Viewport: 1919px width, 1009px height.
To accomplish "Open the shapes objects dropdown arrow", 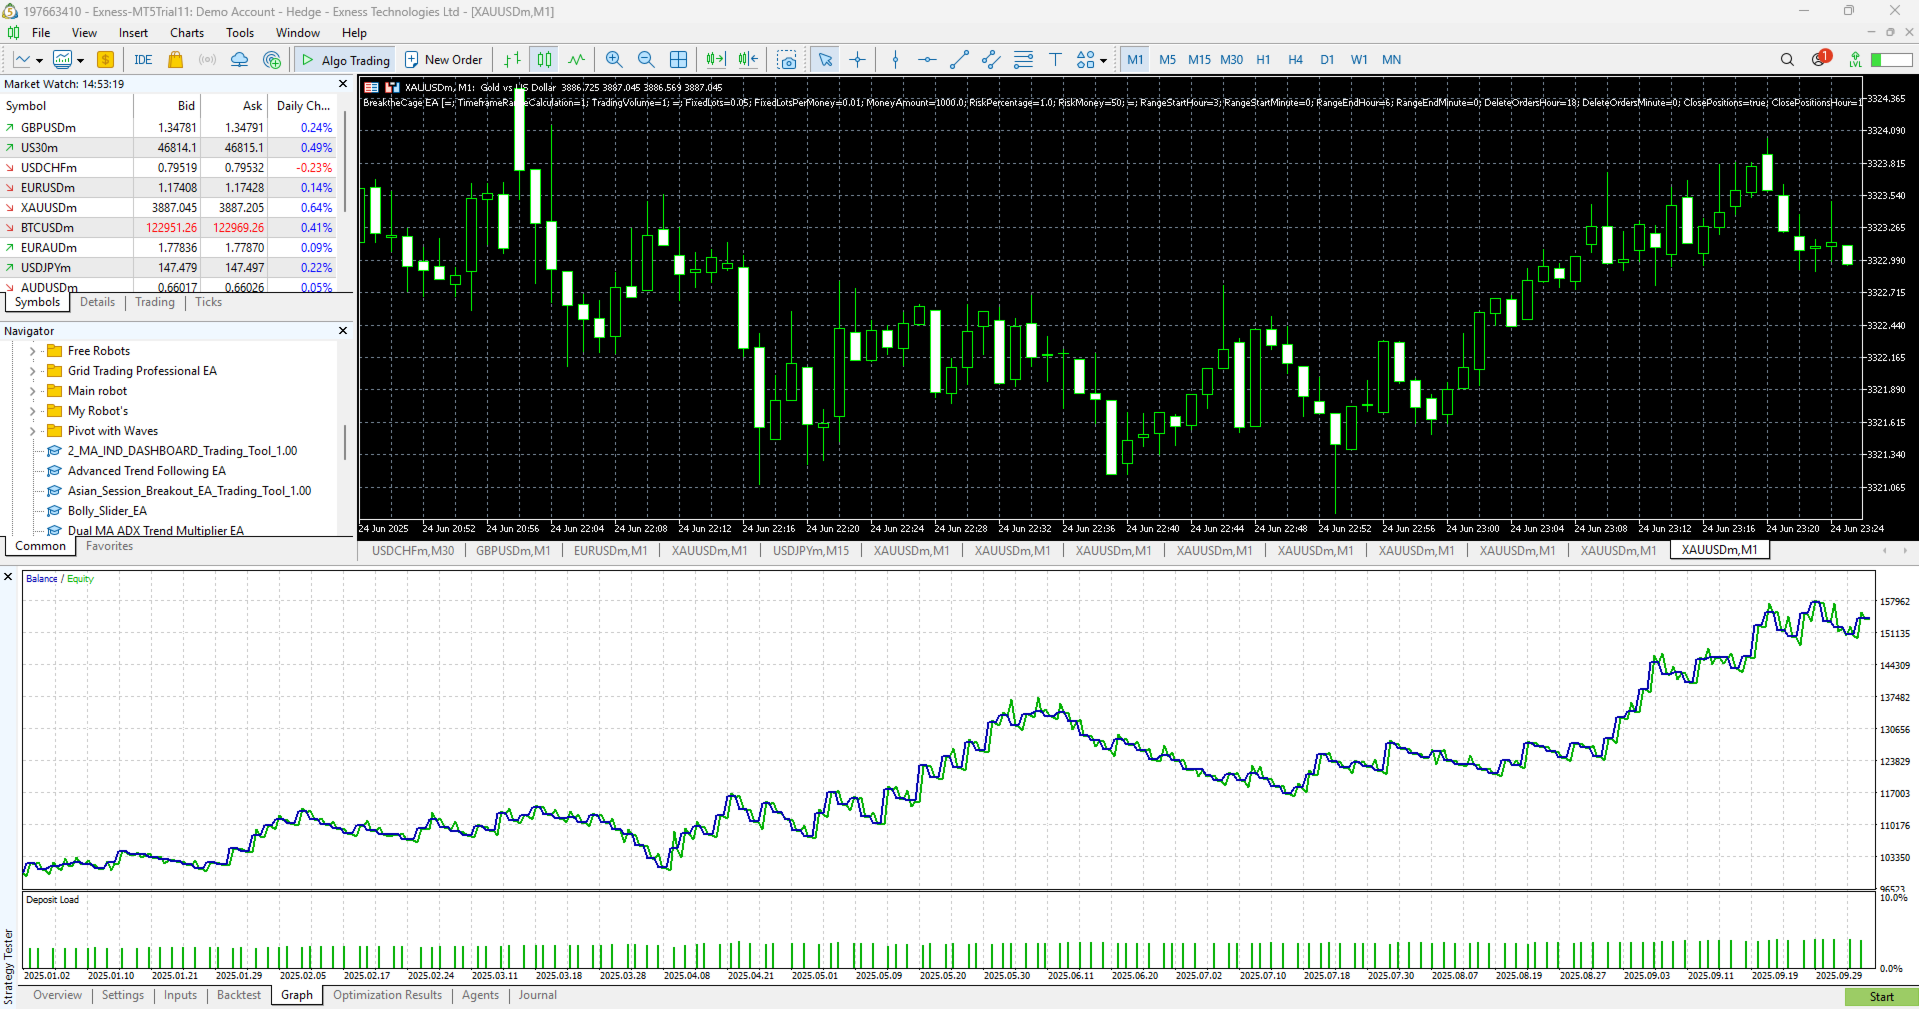I will pyautogui.click(x=1103, y=61).
